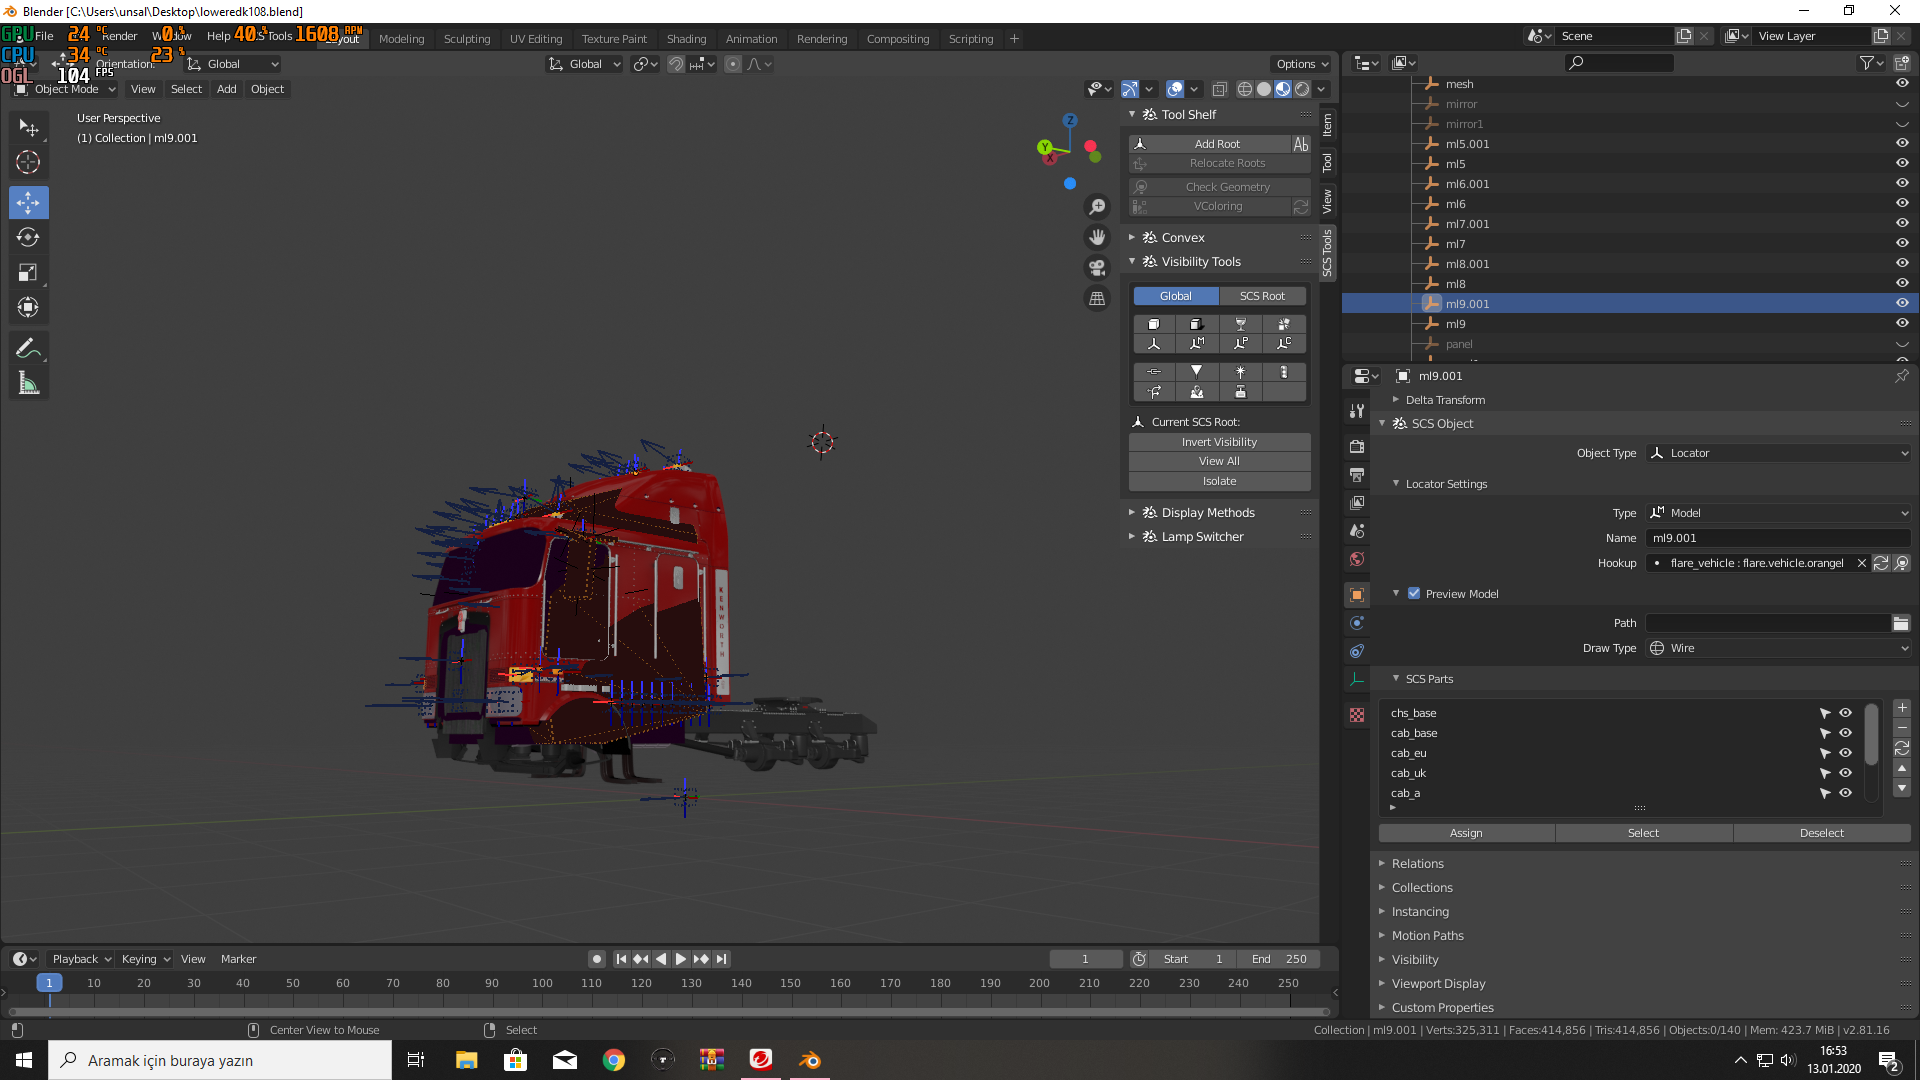
Task: Hide the mesh object in outliner
Action: (1902, 84)
